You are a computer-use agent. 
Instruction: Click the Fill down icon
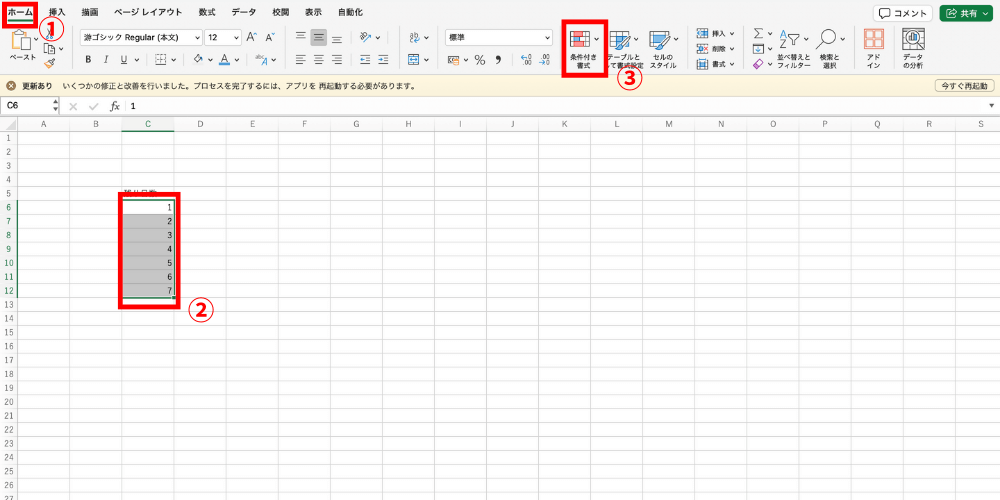[758, 49]
